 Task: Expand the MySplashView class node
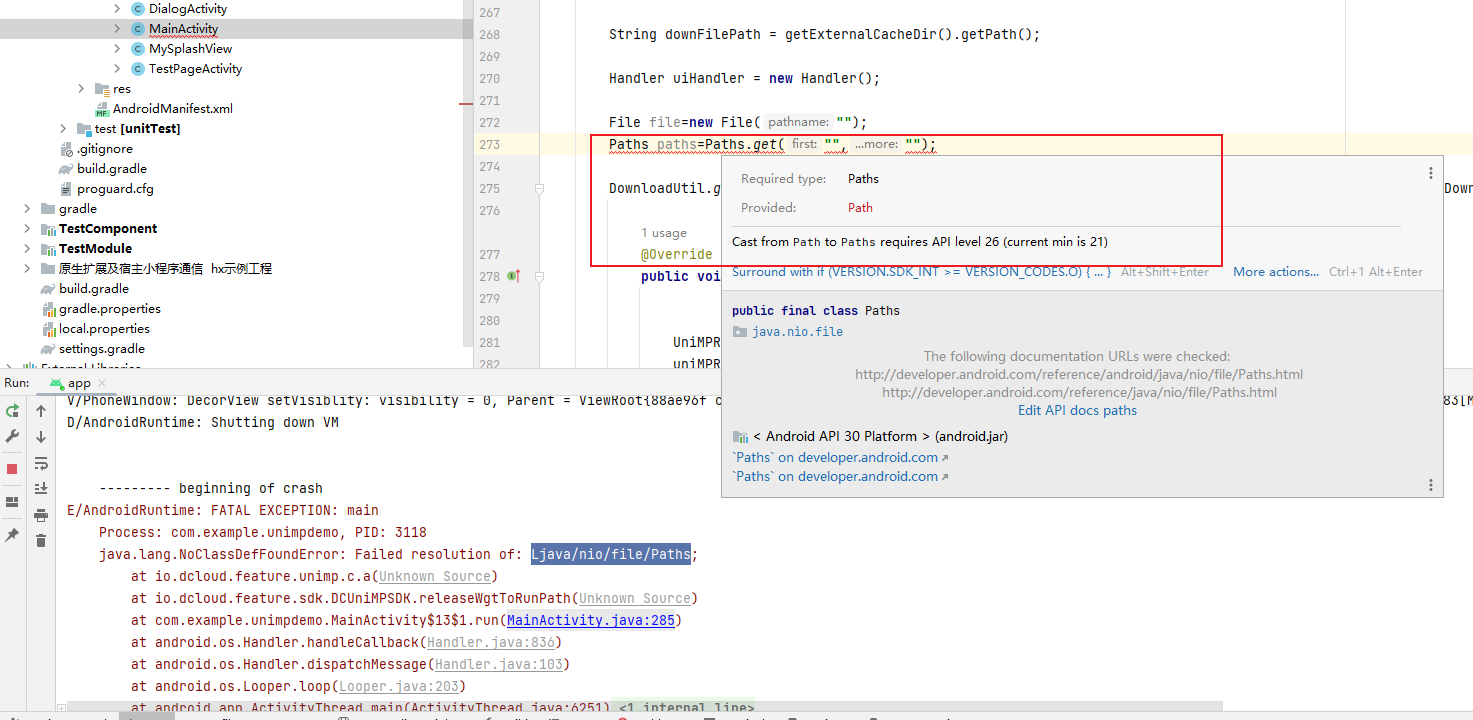click(118, 49)
